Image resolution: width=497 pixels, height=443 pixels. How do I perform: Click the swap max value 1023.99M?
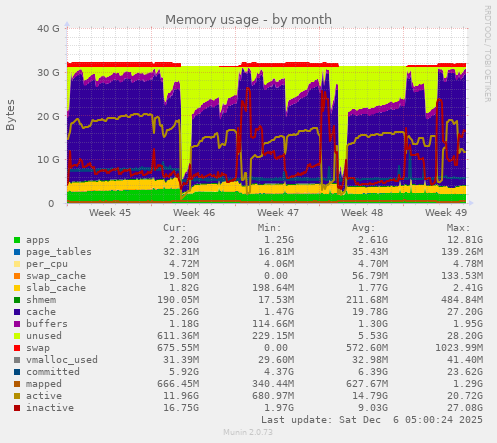click(459, 348)
